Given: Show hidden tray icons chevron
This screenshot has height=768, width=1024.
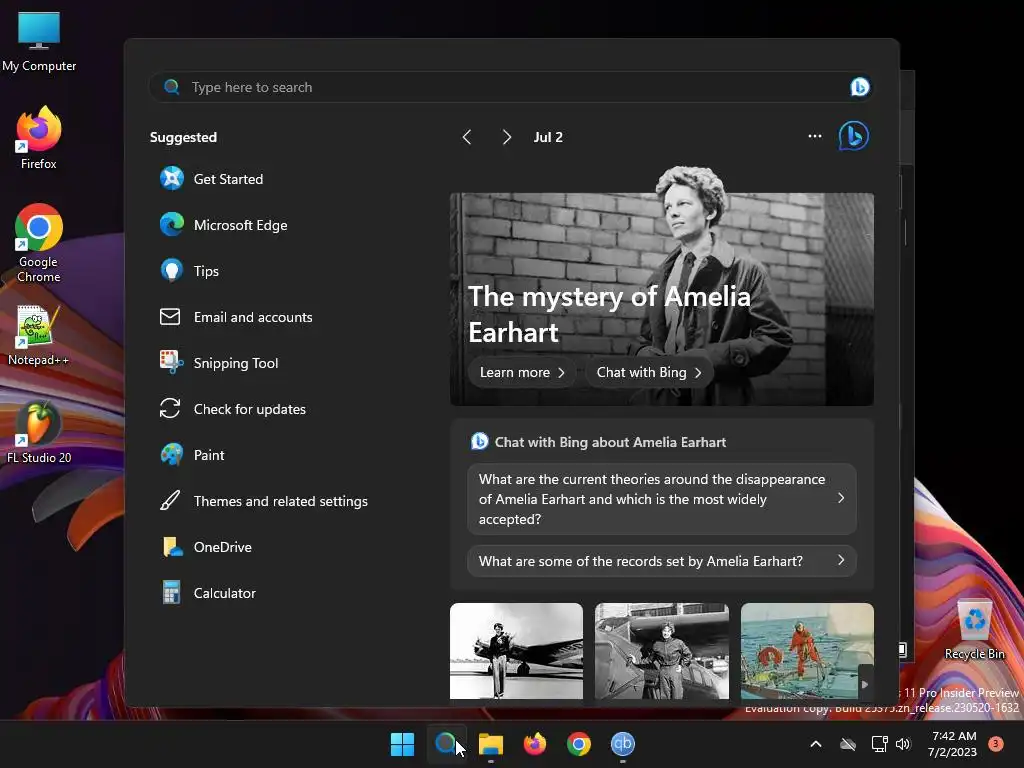Looking at the screenshot, I should coord(816,744).
